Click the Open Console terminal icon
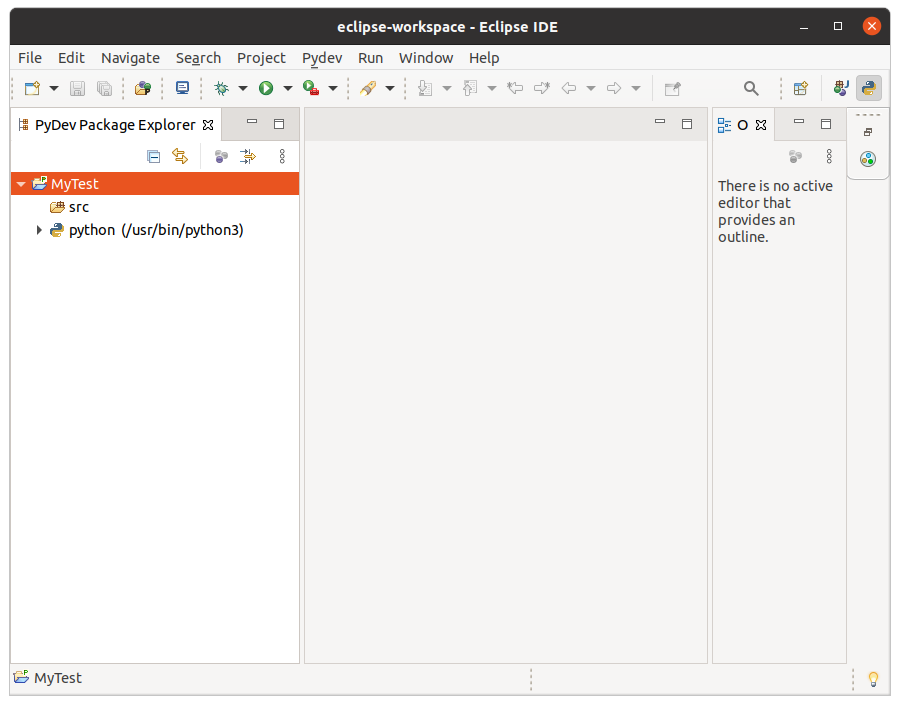Viewport: 900px width, 705px height. (182, 88)
